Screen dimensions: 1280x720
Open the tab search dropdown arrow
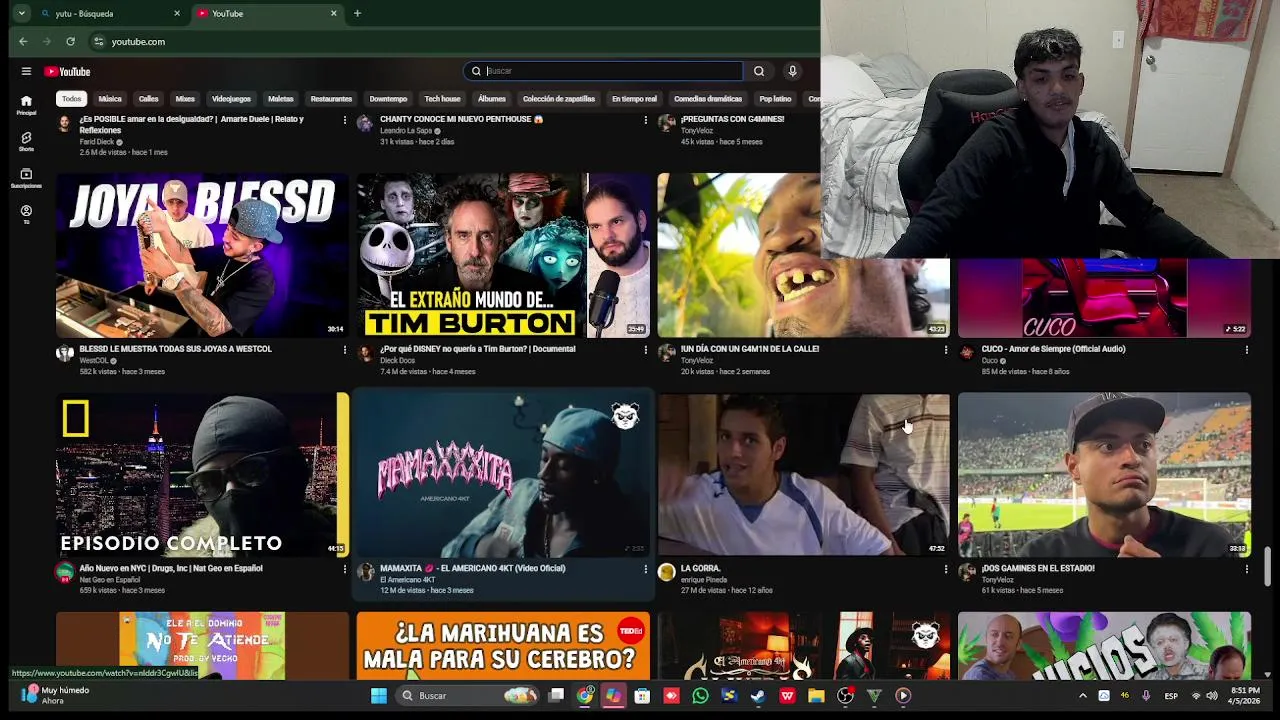pos(21,13)
